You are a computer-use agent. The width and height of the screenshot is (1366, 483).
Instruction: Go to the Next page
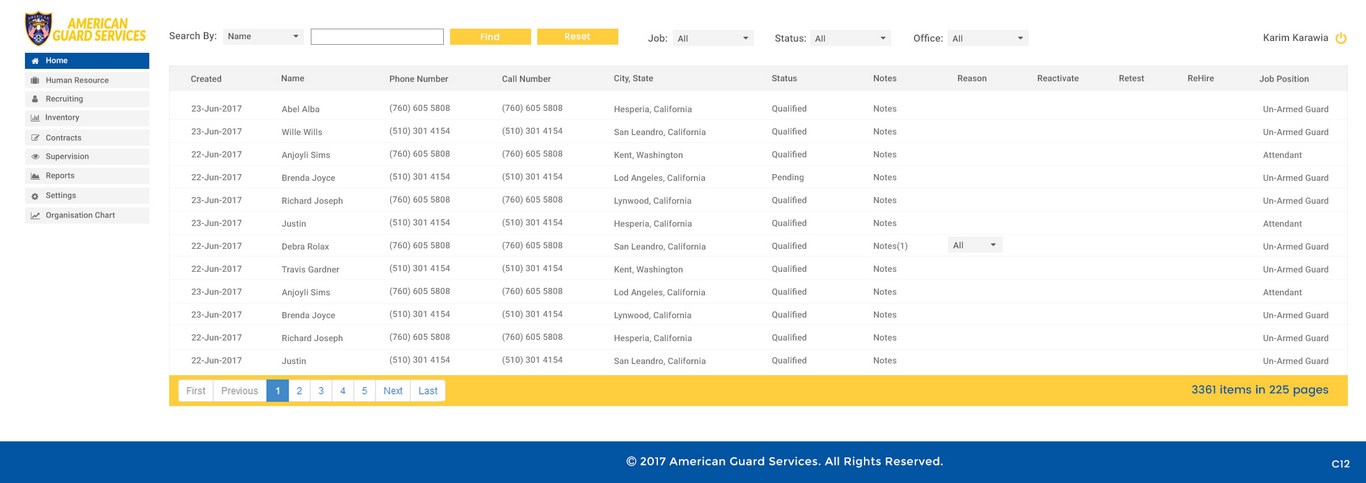393,391
